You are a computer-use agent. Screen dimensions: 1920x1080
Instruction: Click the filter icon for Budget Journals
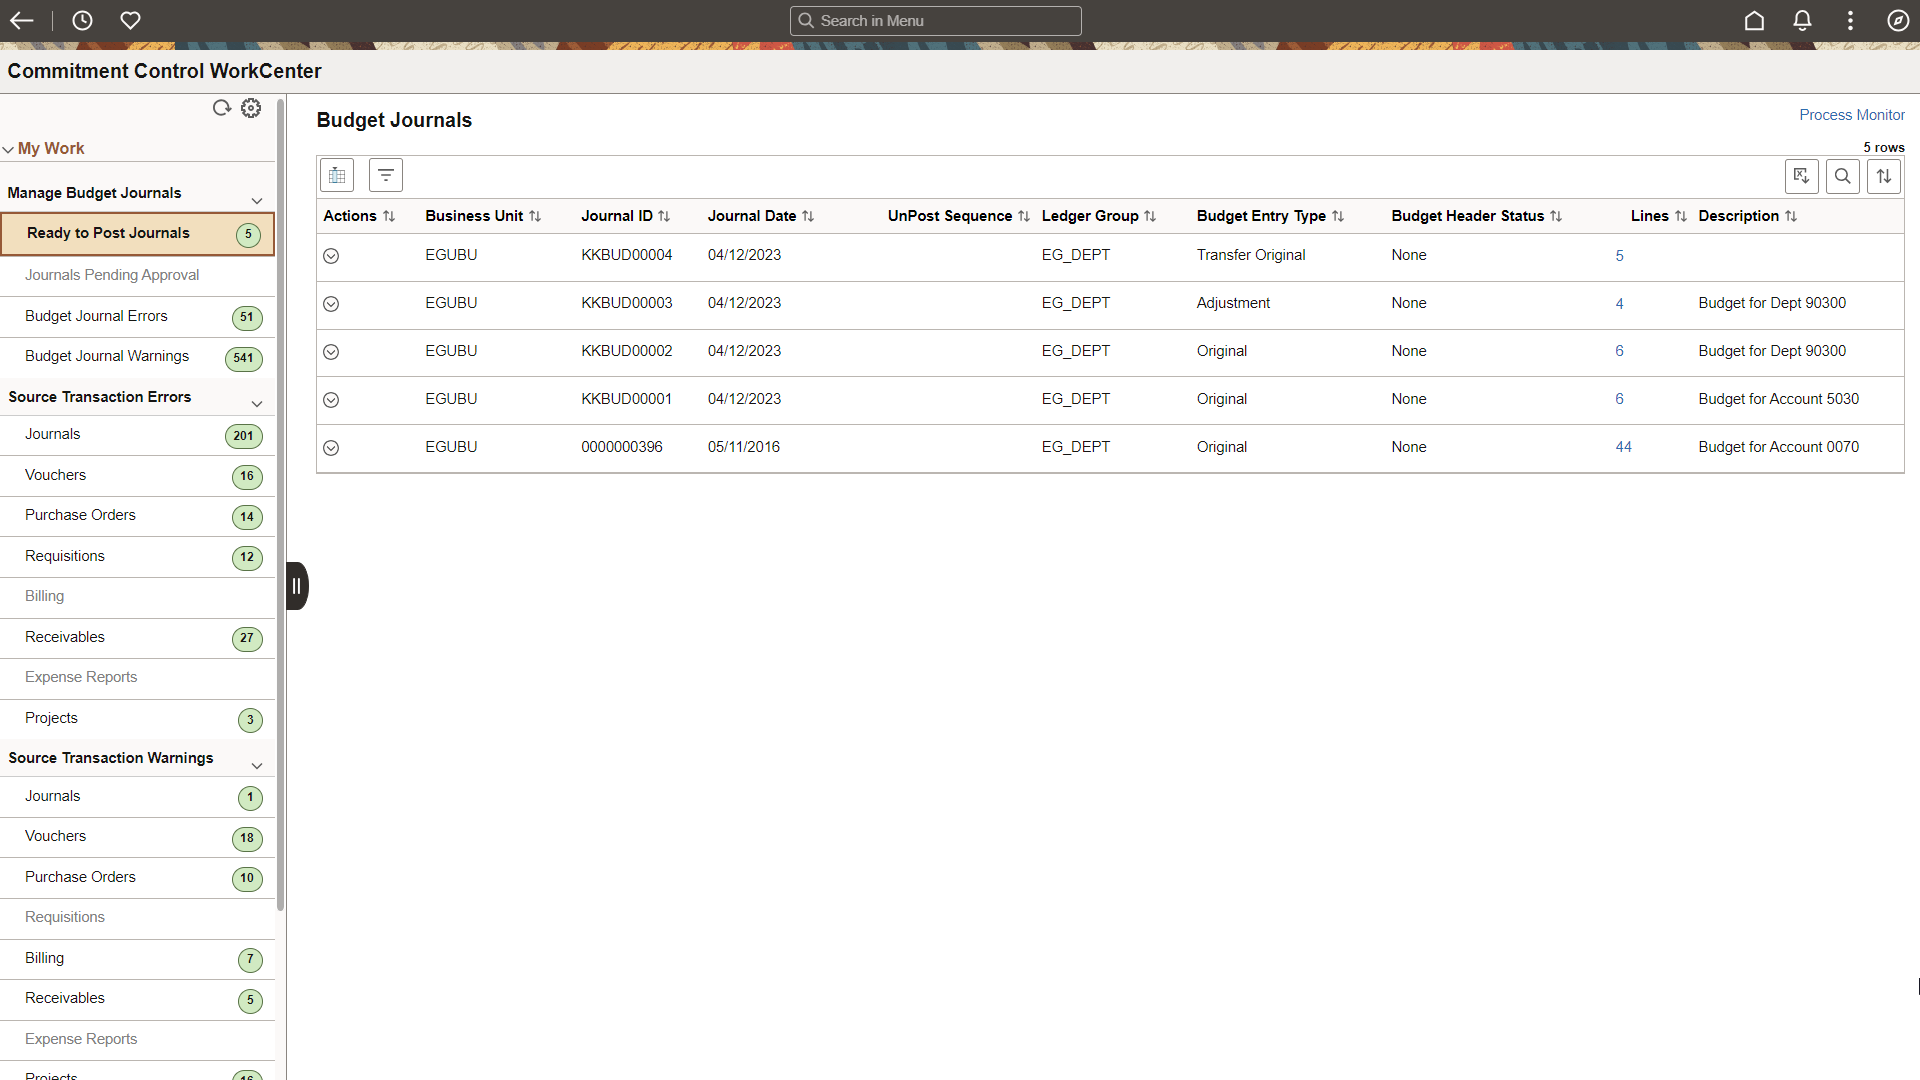386,174
